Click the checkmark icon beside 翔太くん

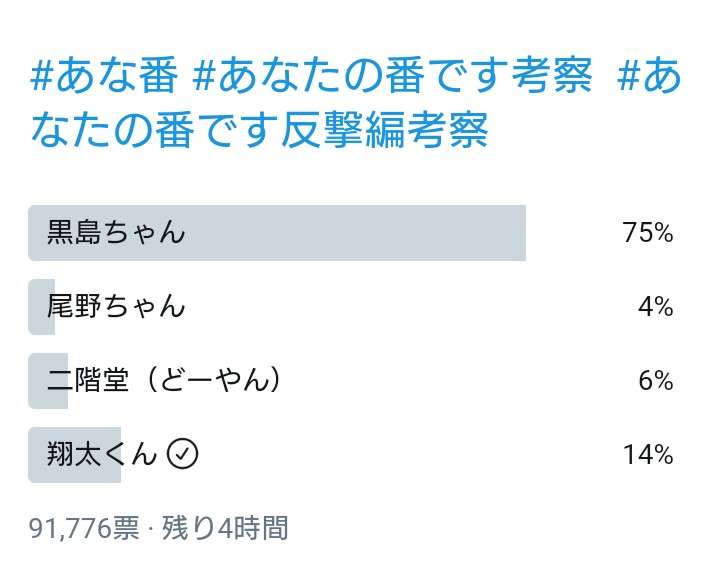point(182,454)
